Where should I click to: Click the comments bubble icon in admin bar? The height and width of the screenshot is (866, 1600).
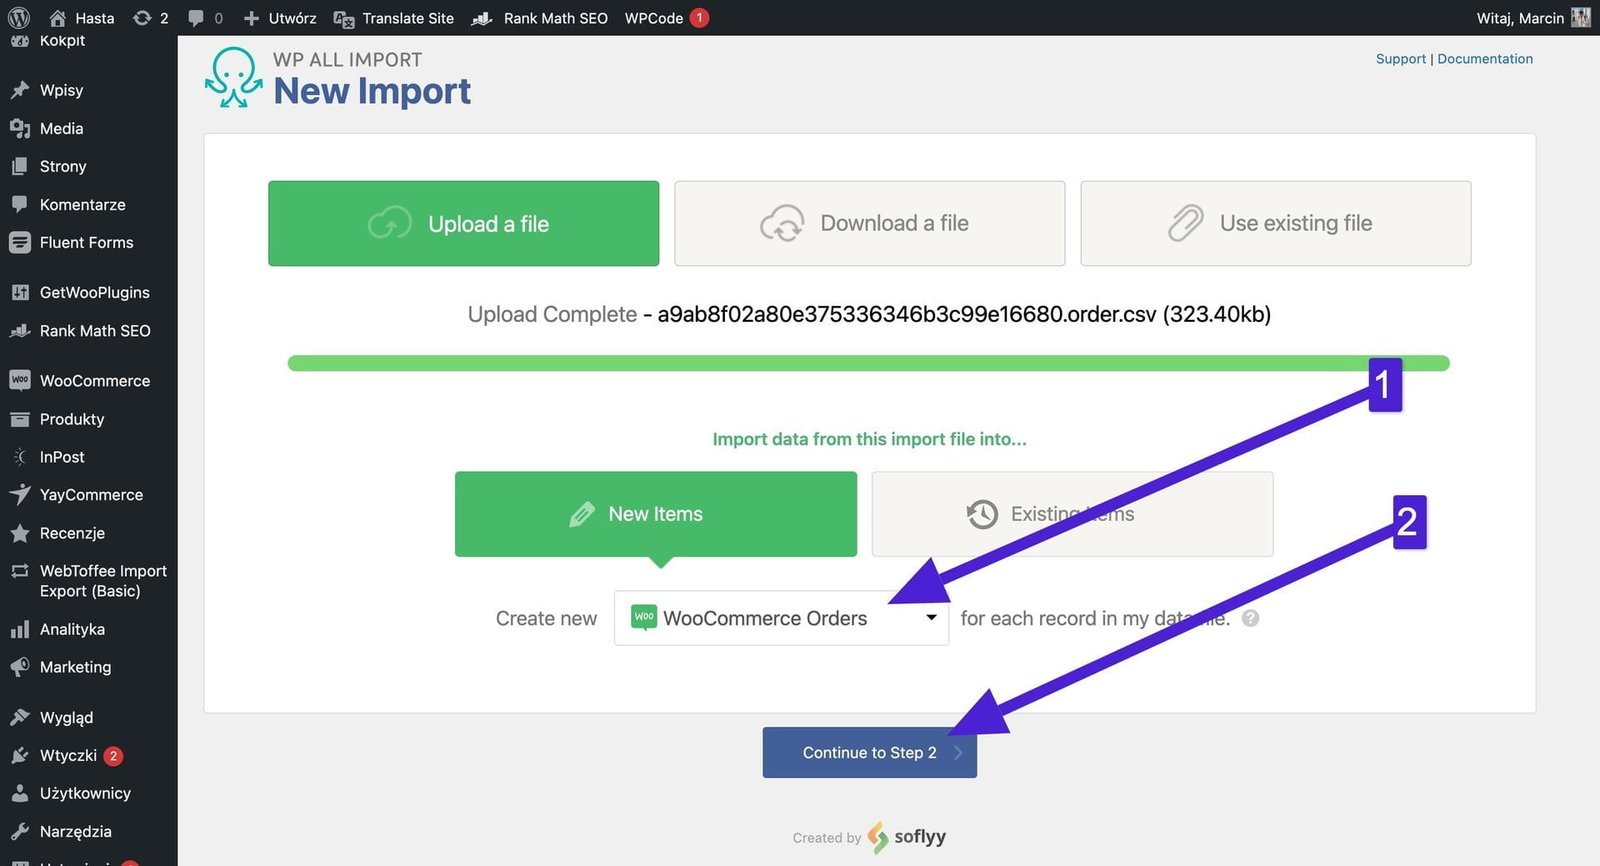click(x=196, y=18)
